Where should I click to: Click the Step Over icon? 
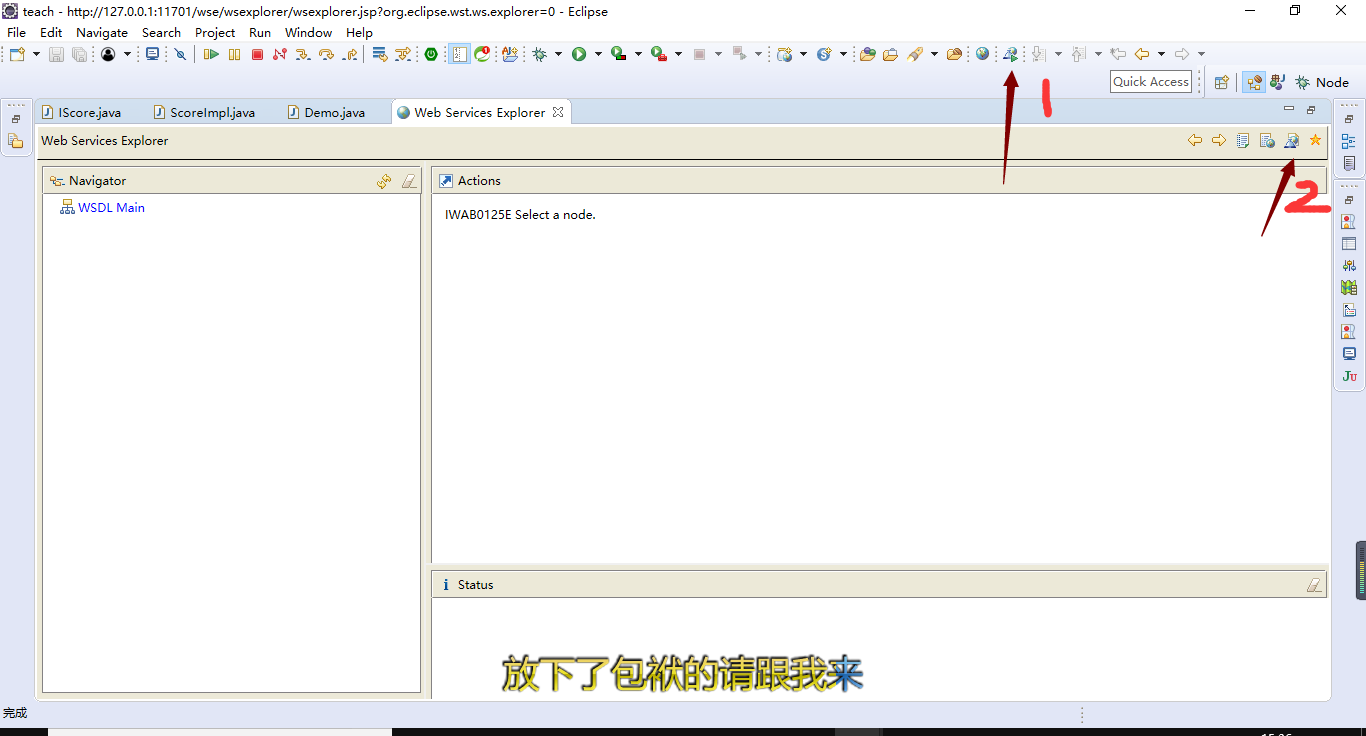coord(326,54)
